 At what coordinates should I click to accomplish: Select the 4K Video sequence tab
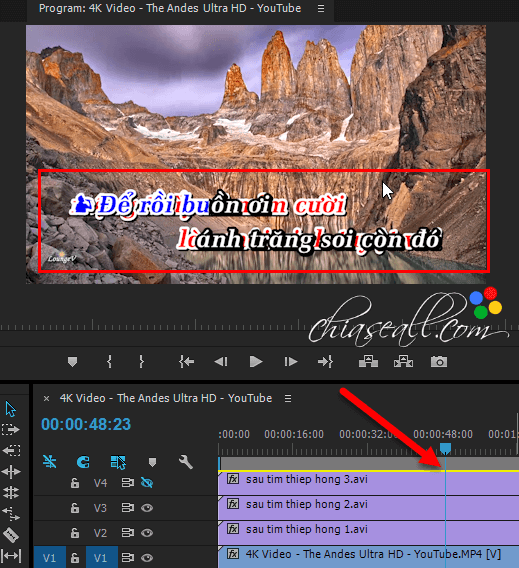click(x=166, y=398)
